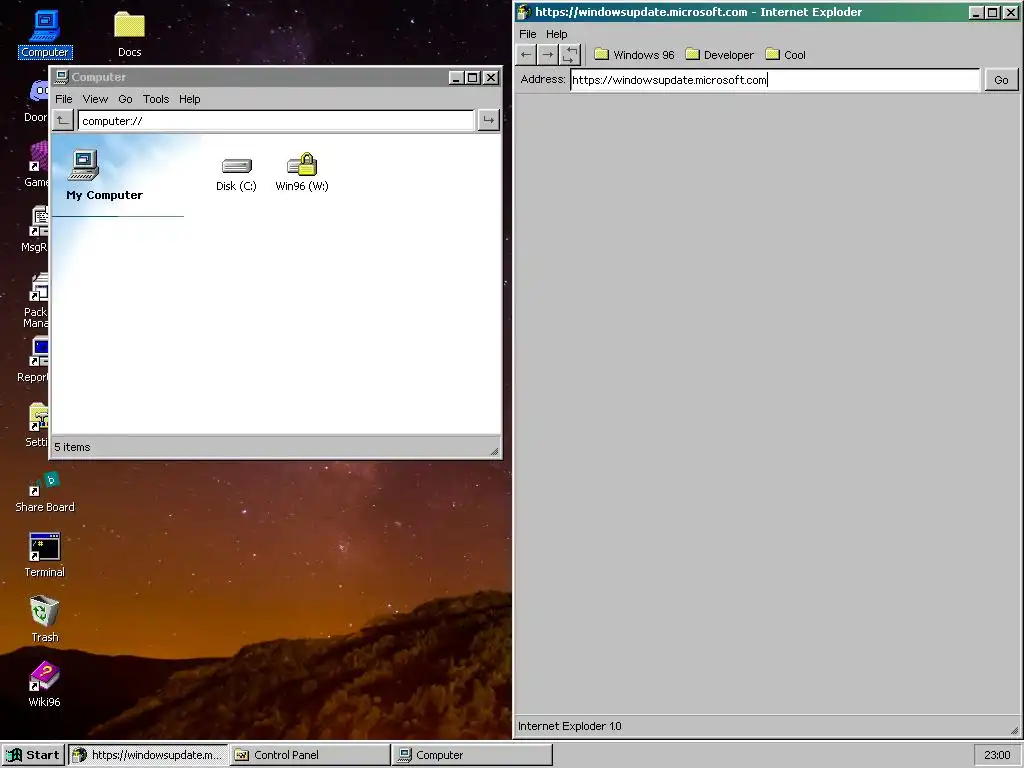1024x768 pixels.
Task: Open the locked Win96 (W:) drive
Action: pos(302,174)
